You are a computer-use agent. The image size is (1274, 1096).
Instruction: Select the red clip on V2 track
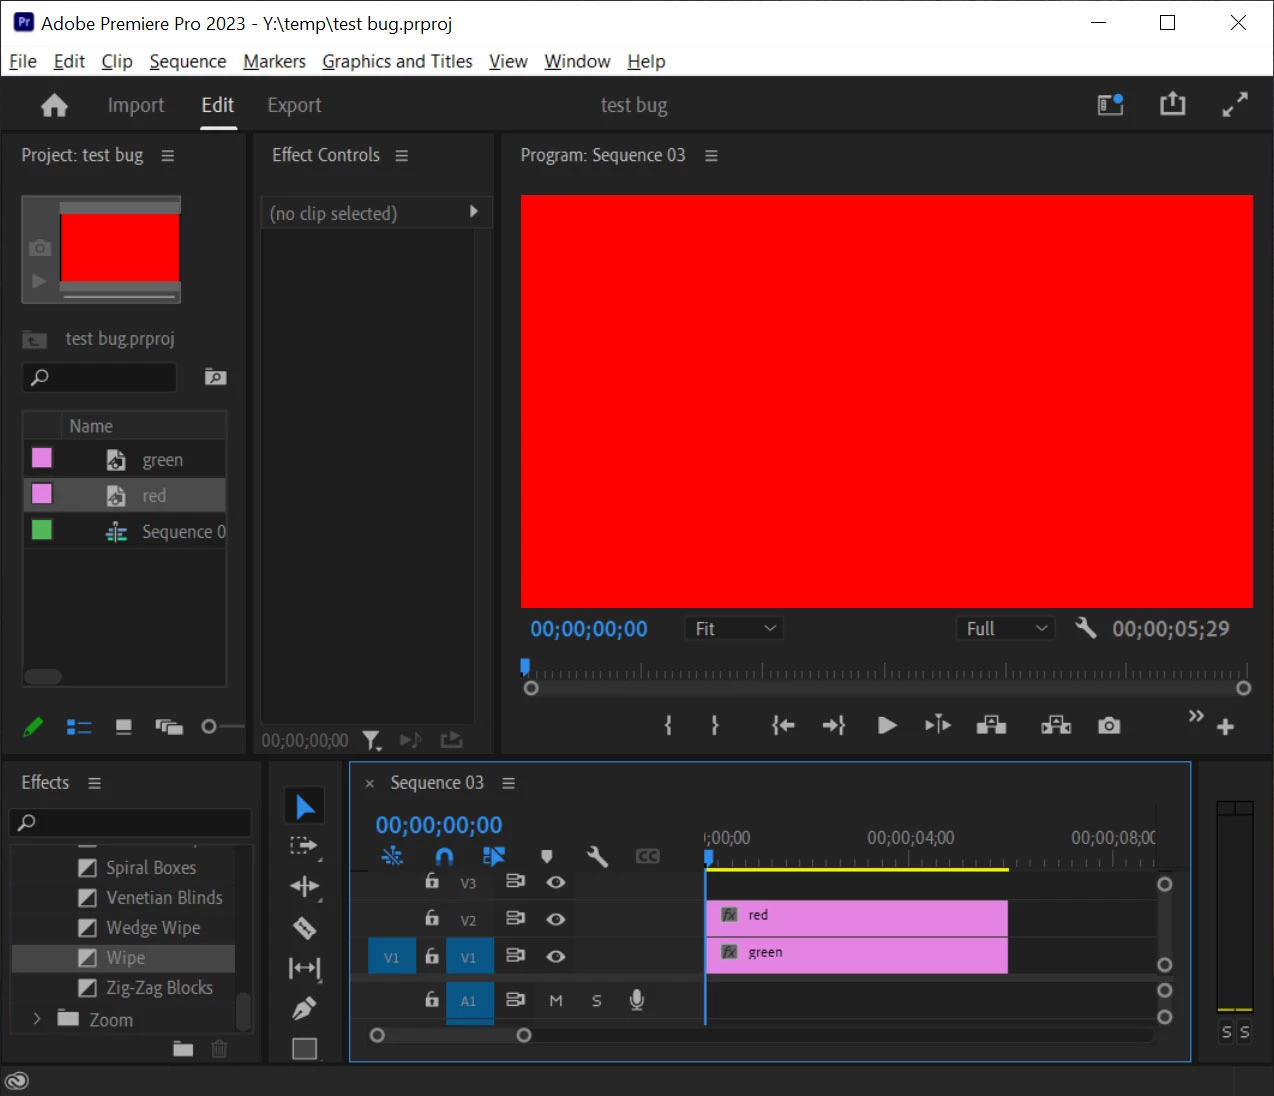click(857, 916)
